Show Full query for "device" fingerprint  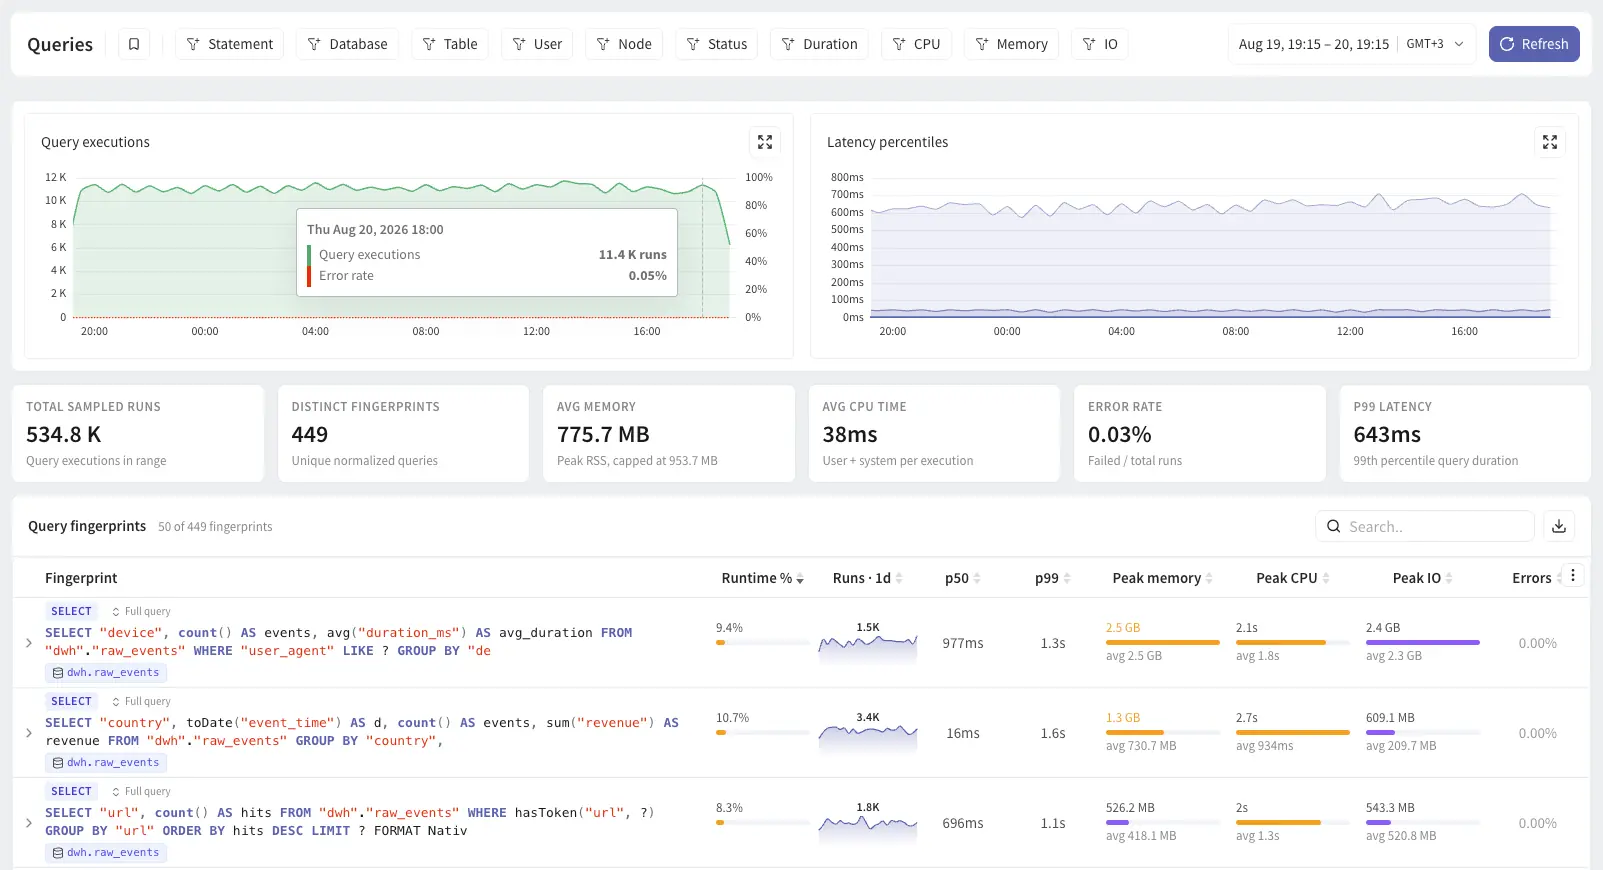[141, 611]
